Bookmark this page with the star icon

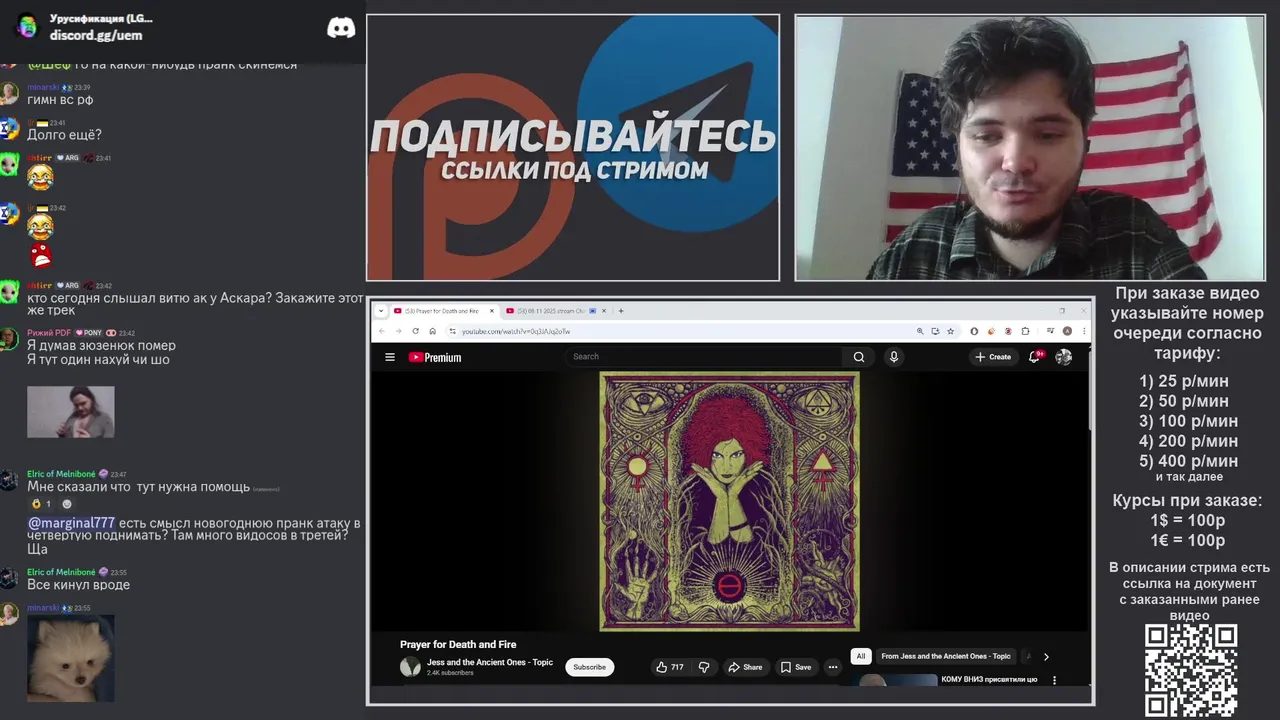click(950, 331)
